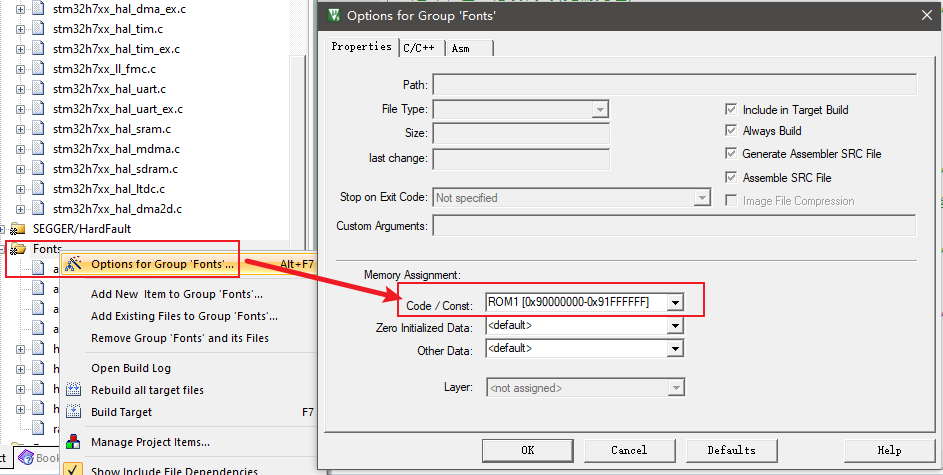This screenshot has width=943, height=475.
Task: Select the Fonts group folder icon
Action: pyautogui.click(x=19, y=249)
